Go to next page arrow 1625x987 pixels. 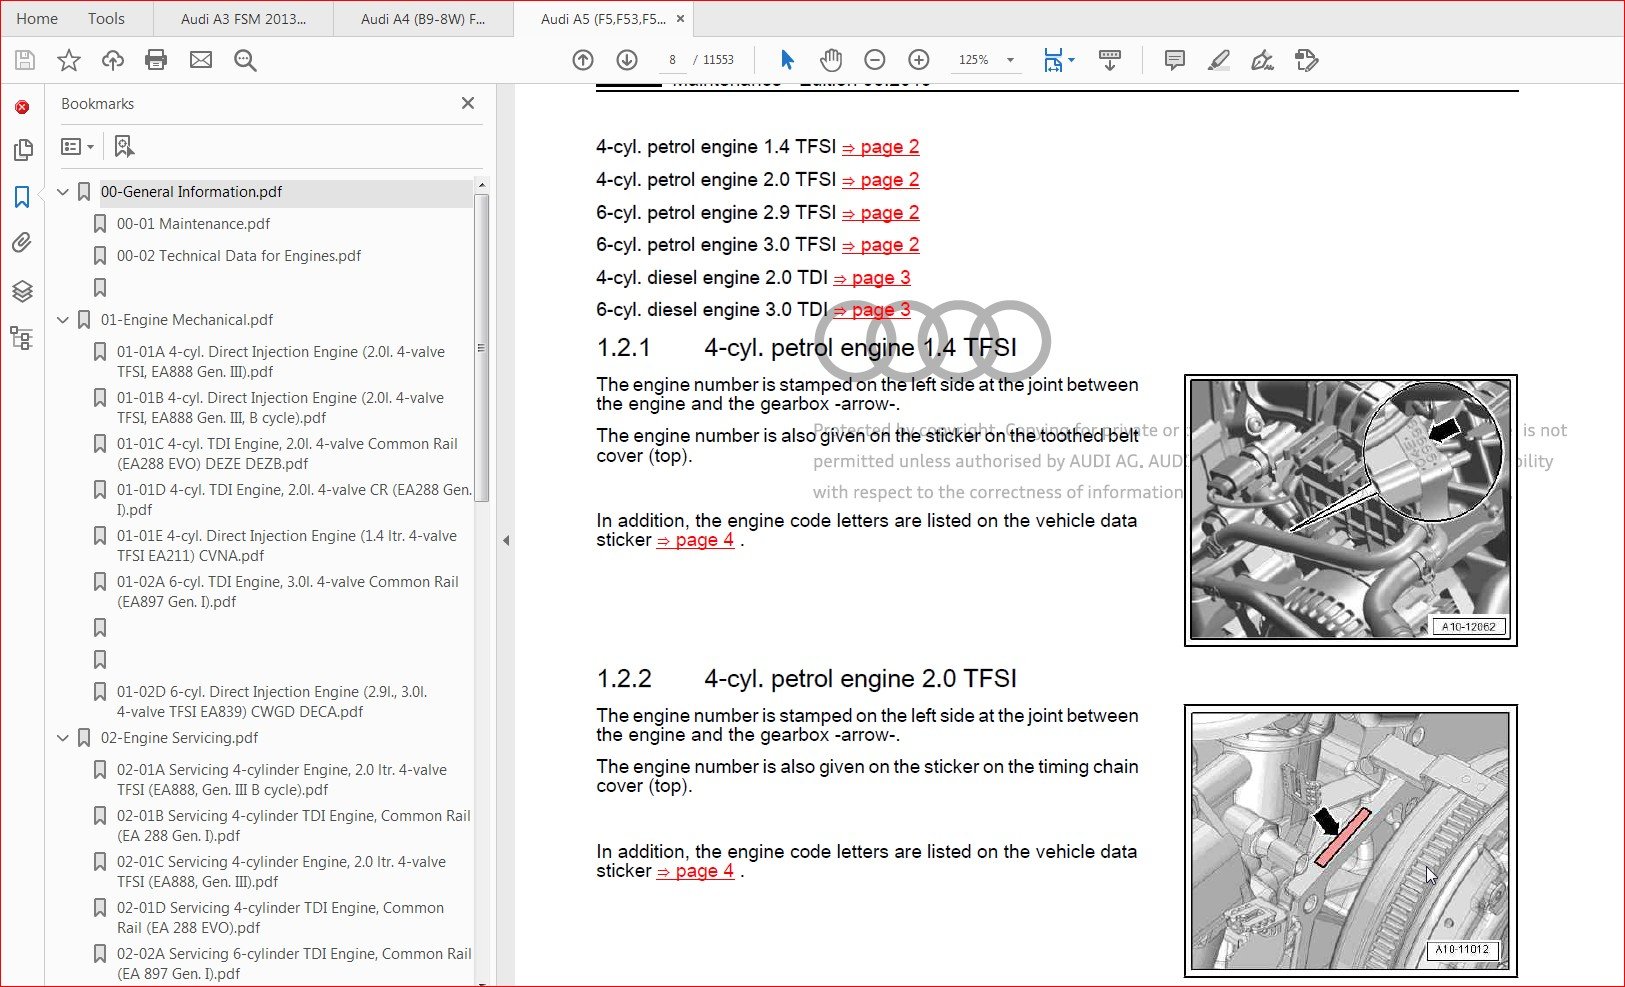pyautogui.click(x=627, y=60)
